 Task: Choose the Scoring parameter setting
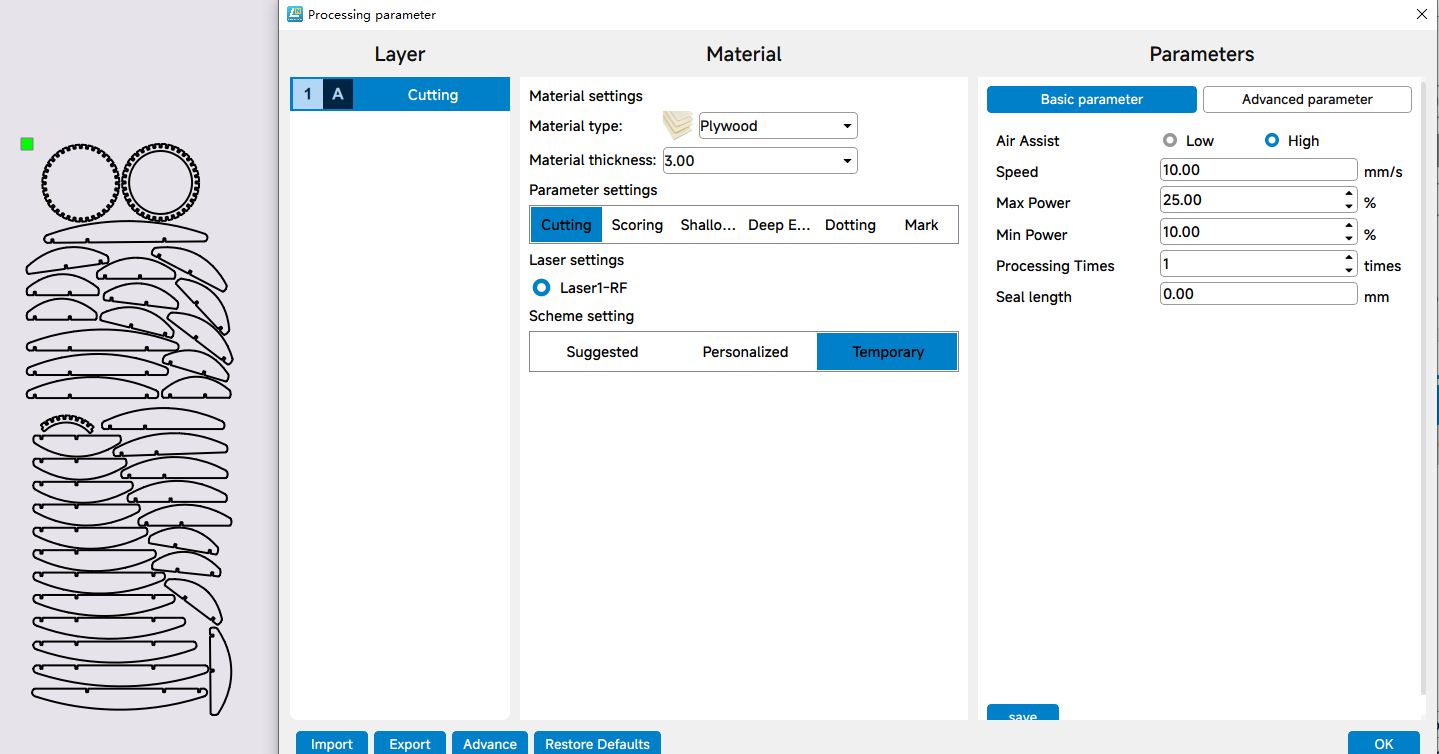(637, 225)
